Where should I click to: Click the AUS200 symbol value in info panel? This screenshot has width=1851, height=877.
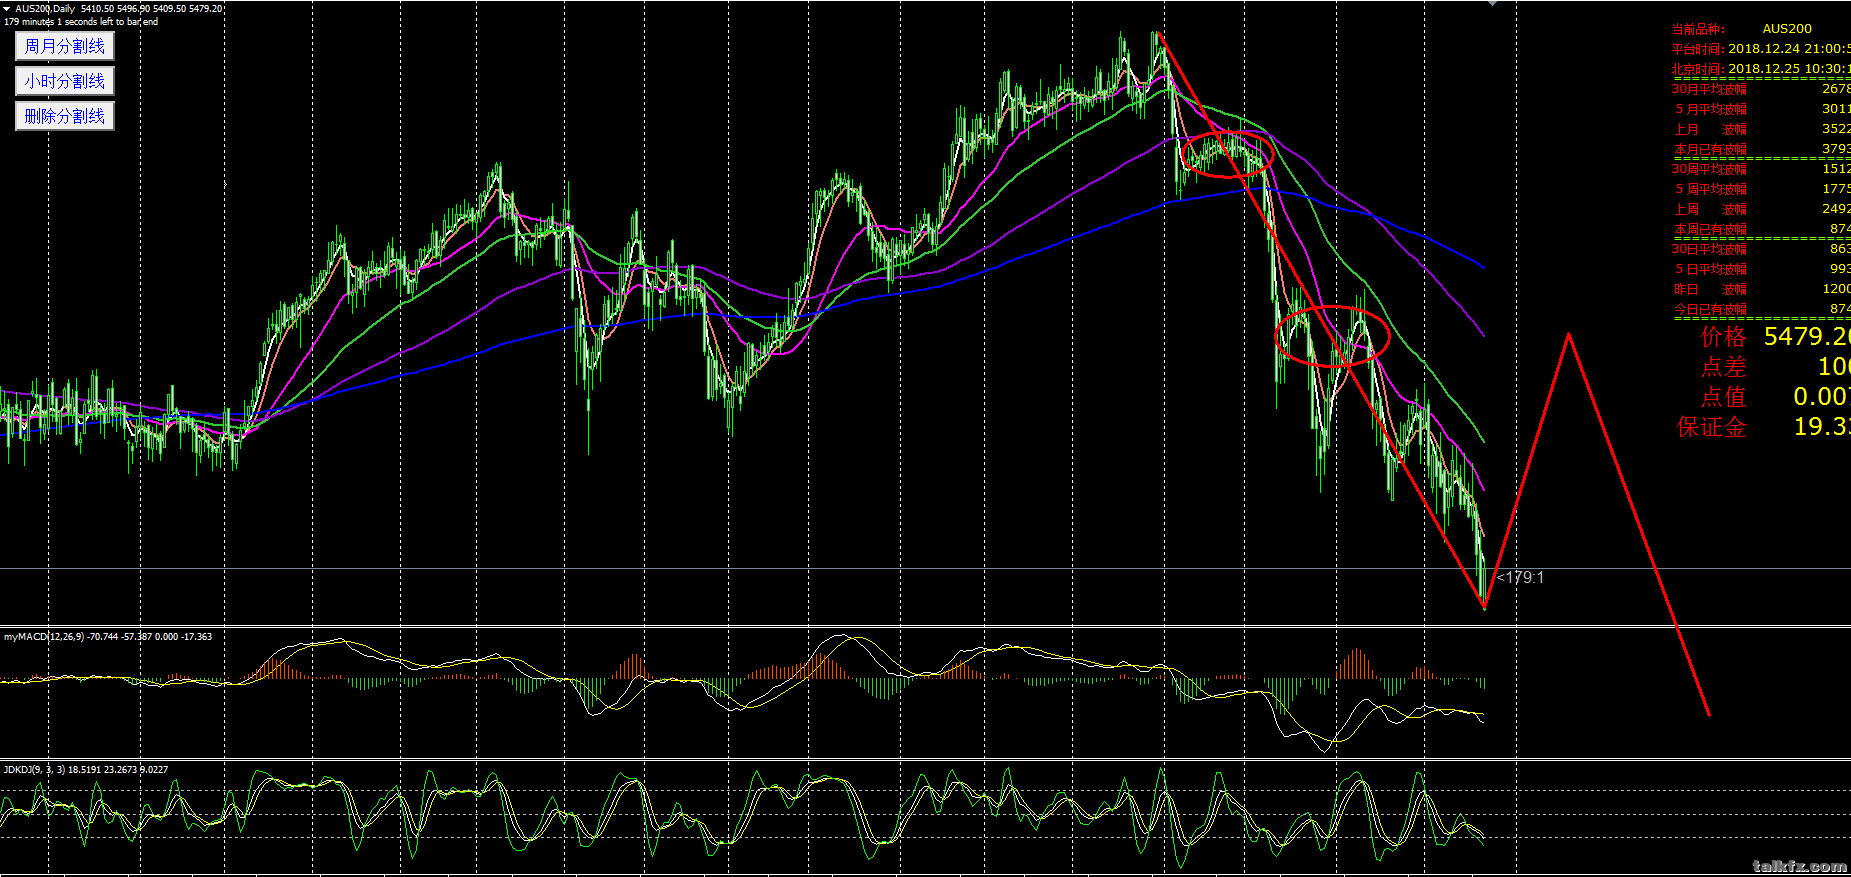[x=1787, y=29]
